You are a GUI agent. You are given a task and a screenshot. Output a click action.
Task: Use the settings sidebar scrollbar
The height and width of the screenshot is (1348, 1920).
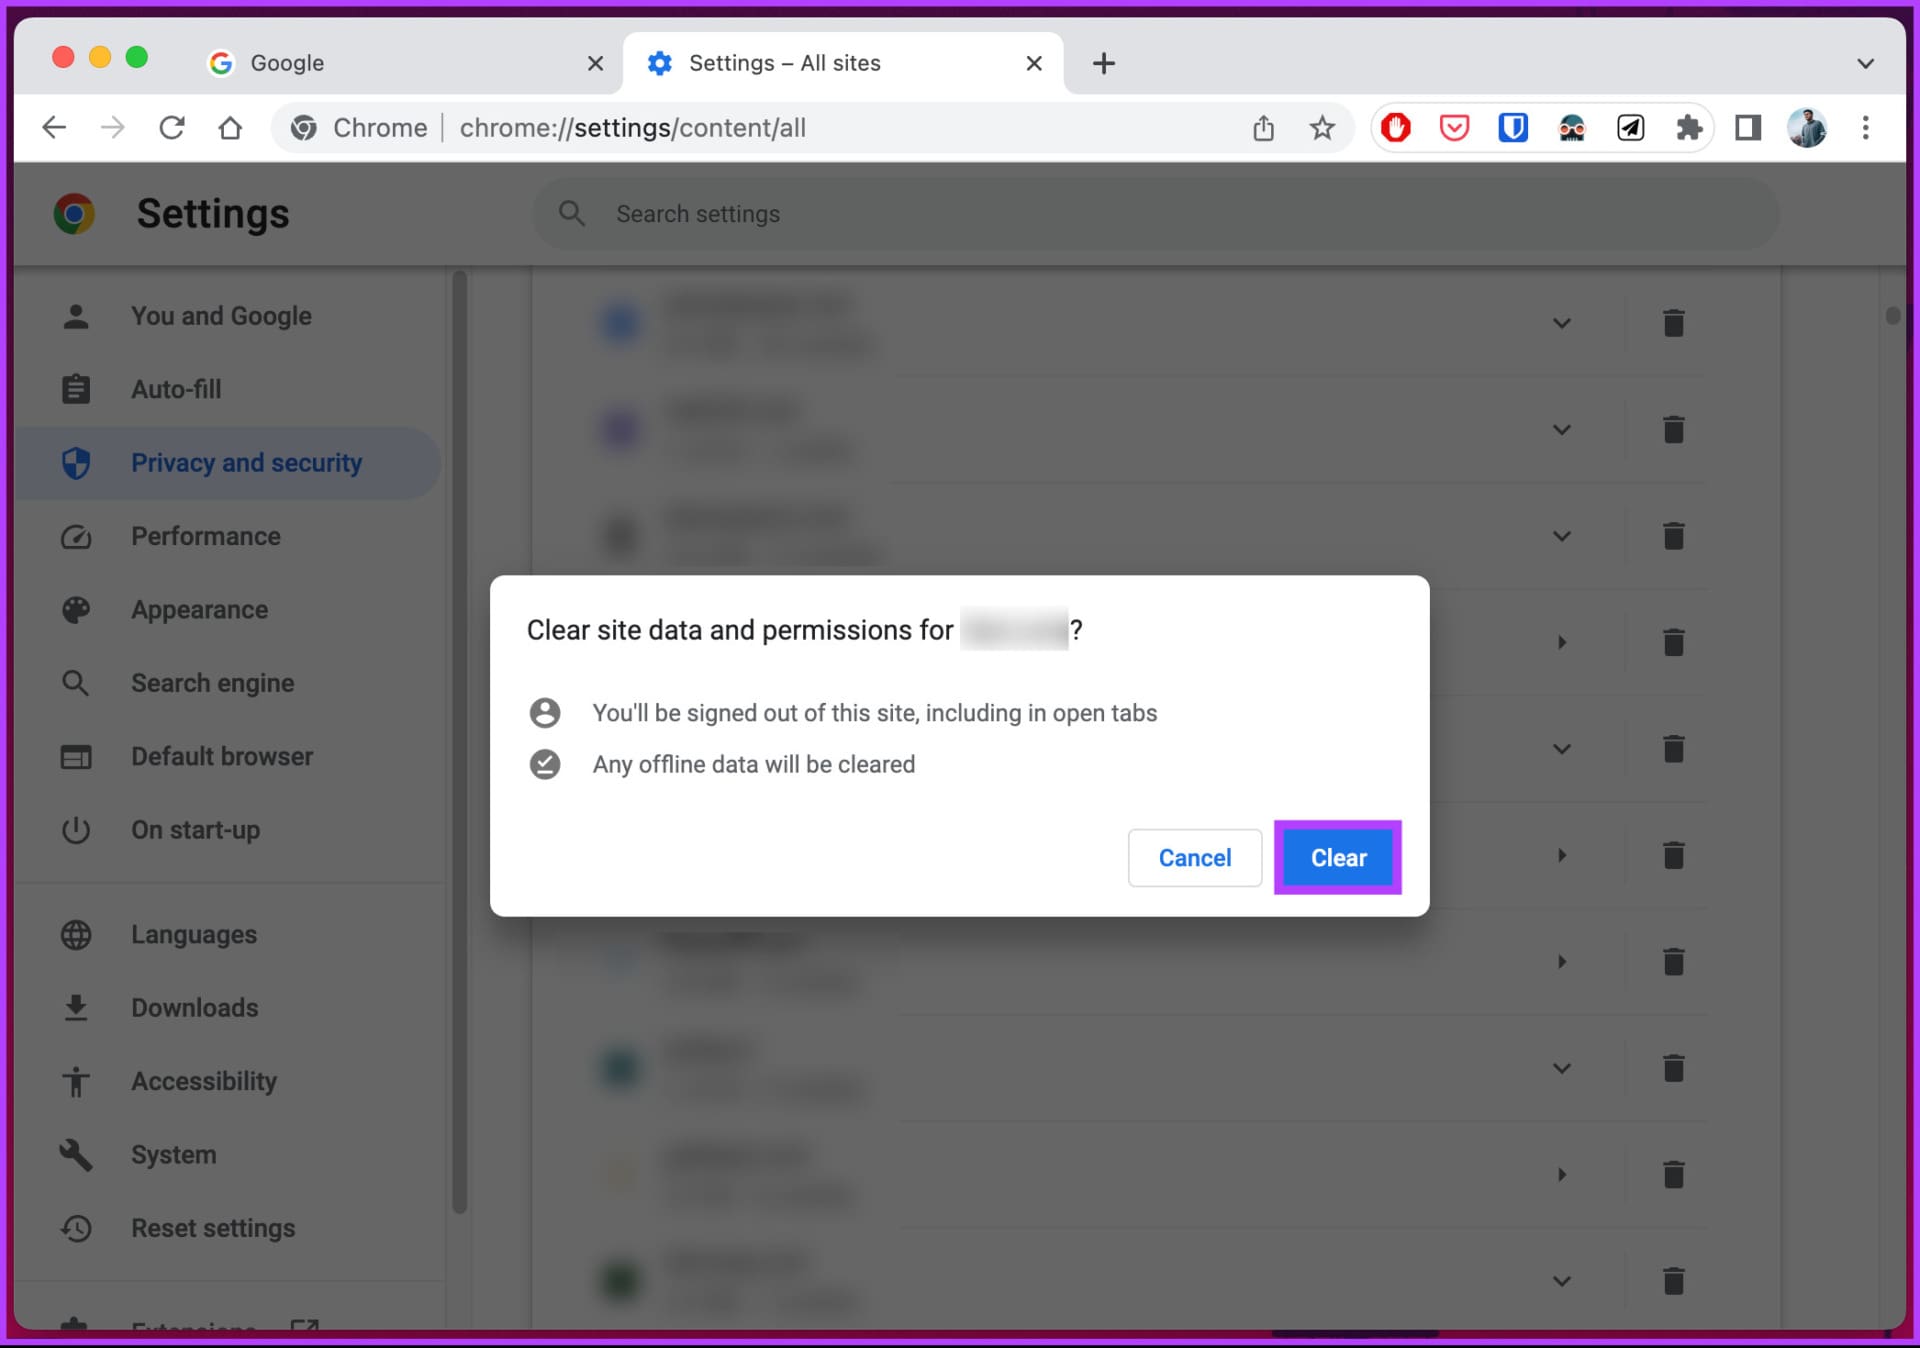click(459, 742)
